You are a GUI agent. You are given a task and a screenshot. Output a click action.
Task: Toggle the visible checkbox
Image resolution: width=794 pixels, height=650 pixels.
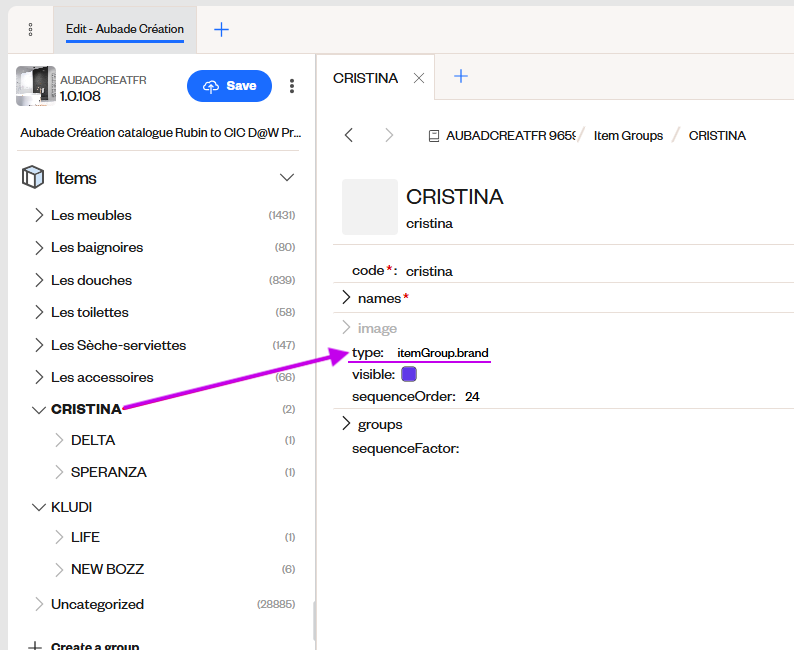pyautogui.click(x=409, y=374)
